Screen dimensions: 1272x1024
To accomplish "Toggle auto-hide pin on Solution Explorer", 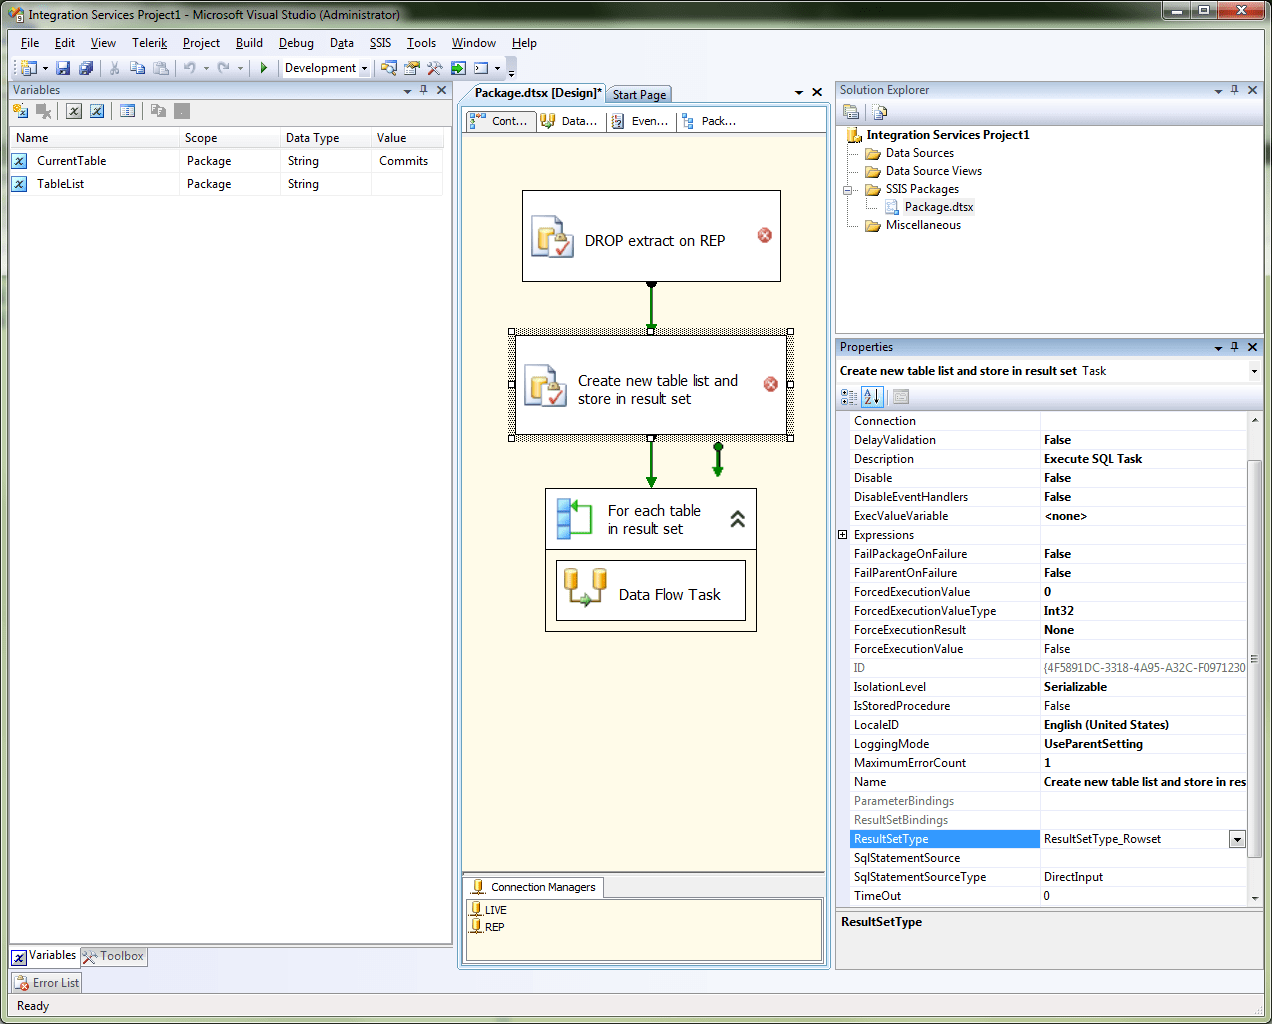I will 1235,90.
